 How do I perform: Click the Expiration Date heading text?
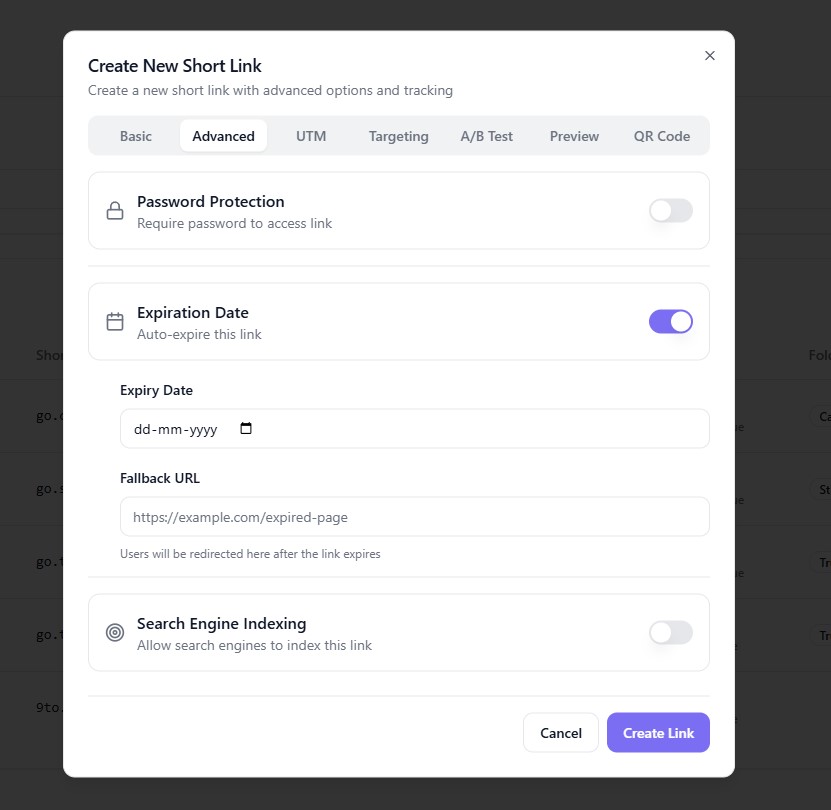193,312
